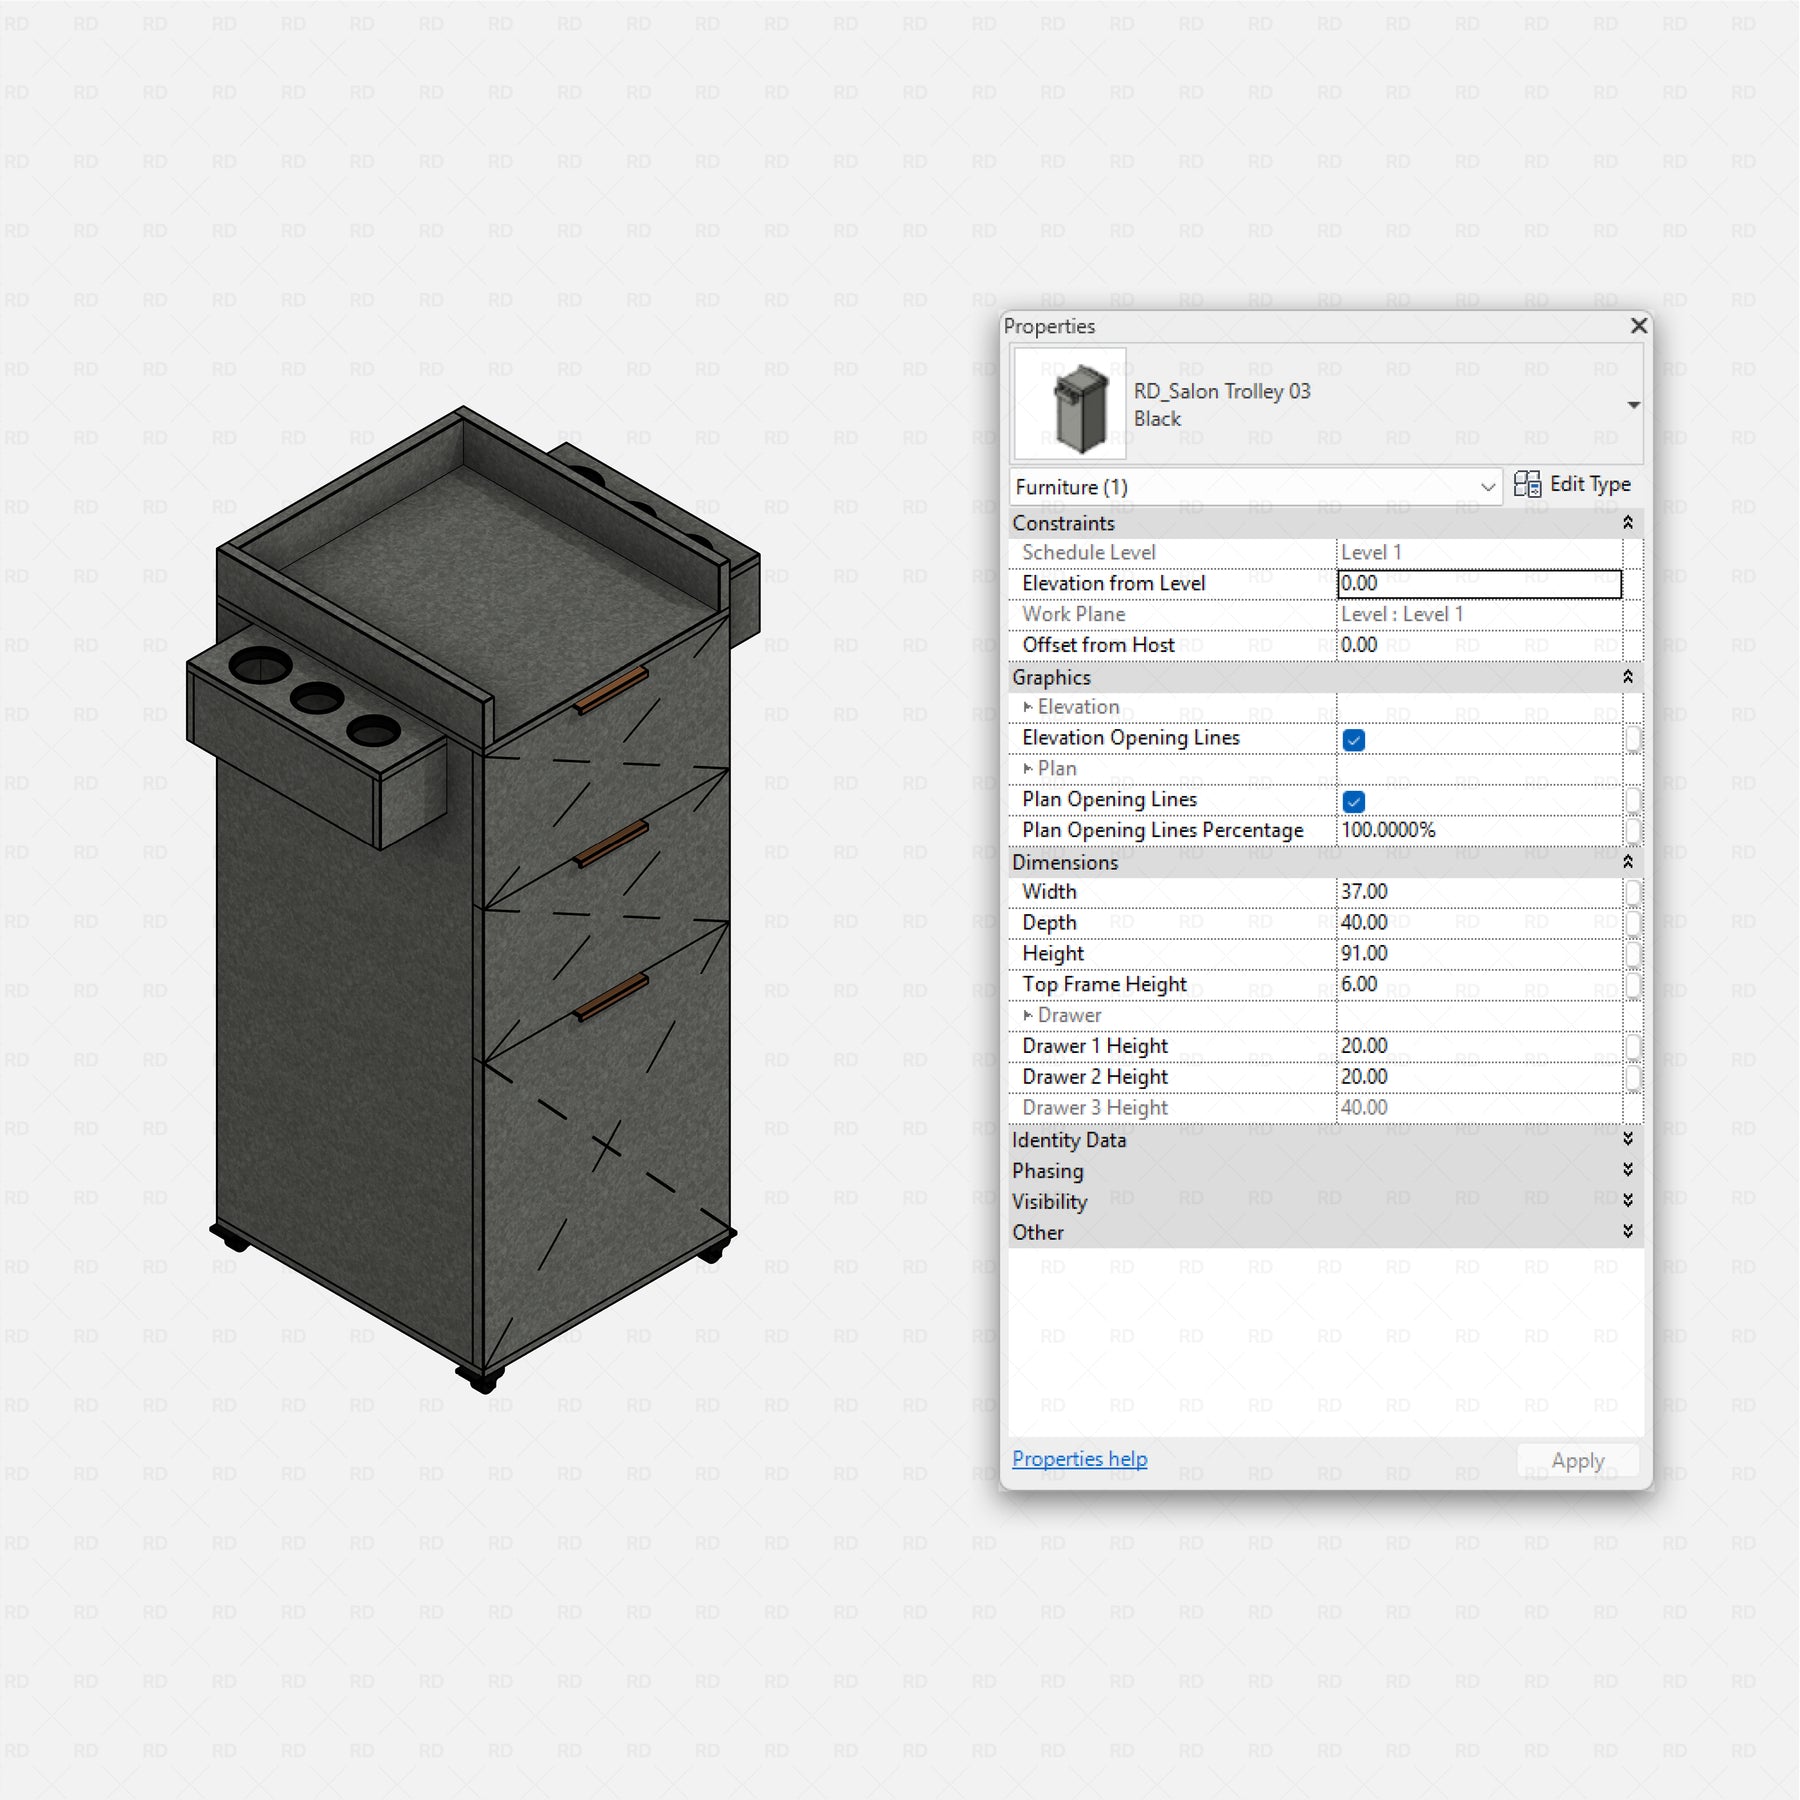Collapse the Constraints section
Viewport: 1800px width, 1800px height.
[x=1627, y=523]
